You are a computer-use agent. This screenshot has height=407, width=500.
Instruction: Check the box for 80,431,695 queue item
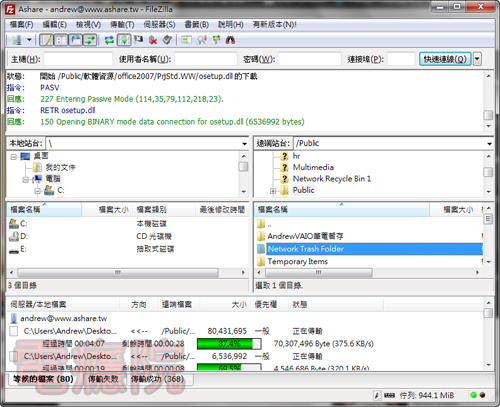(x=14, y=331)
